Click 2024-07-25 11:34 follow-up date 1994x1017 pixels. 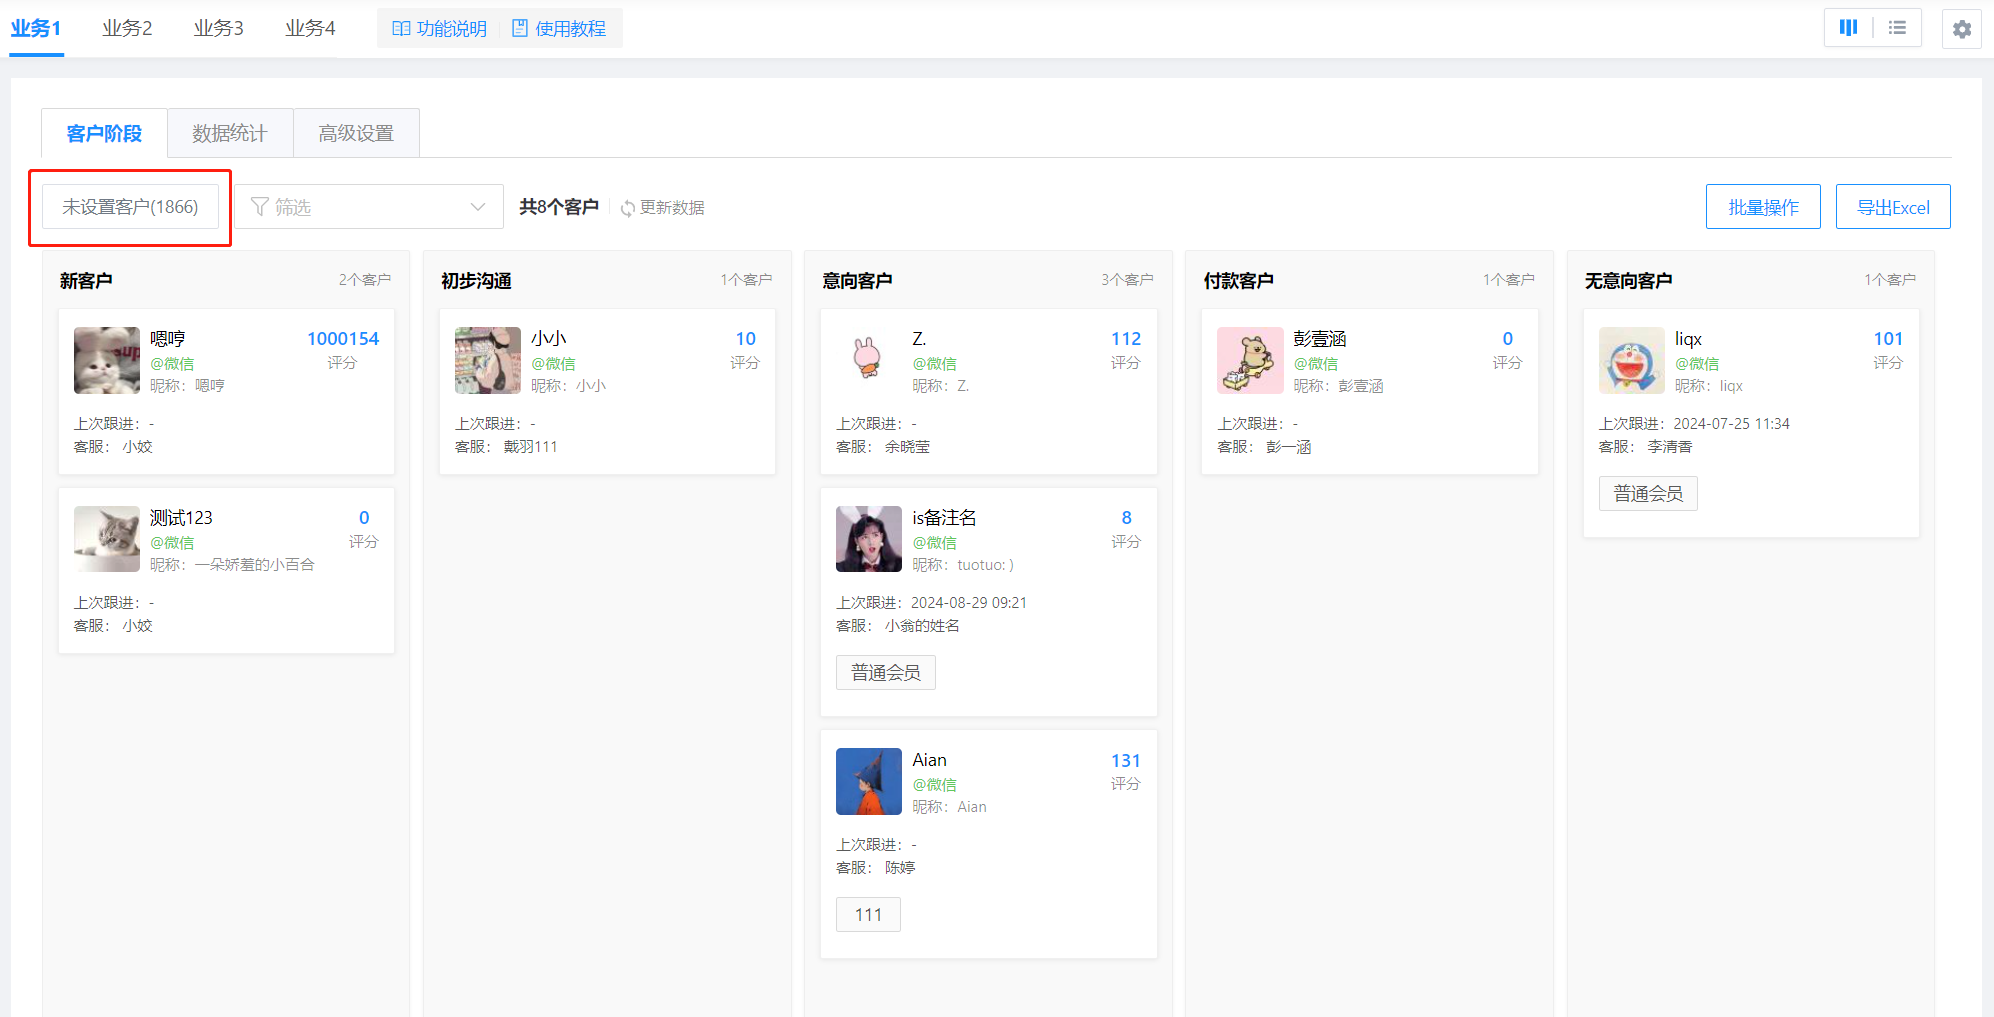1732,424
